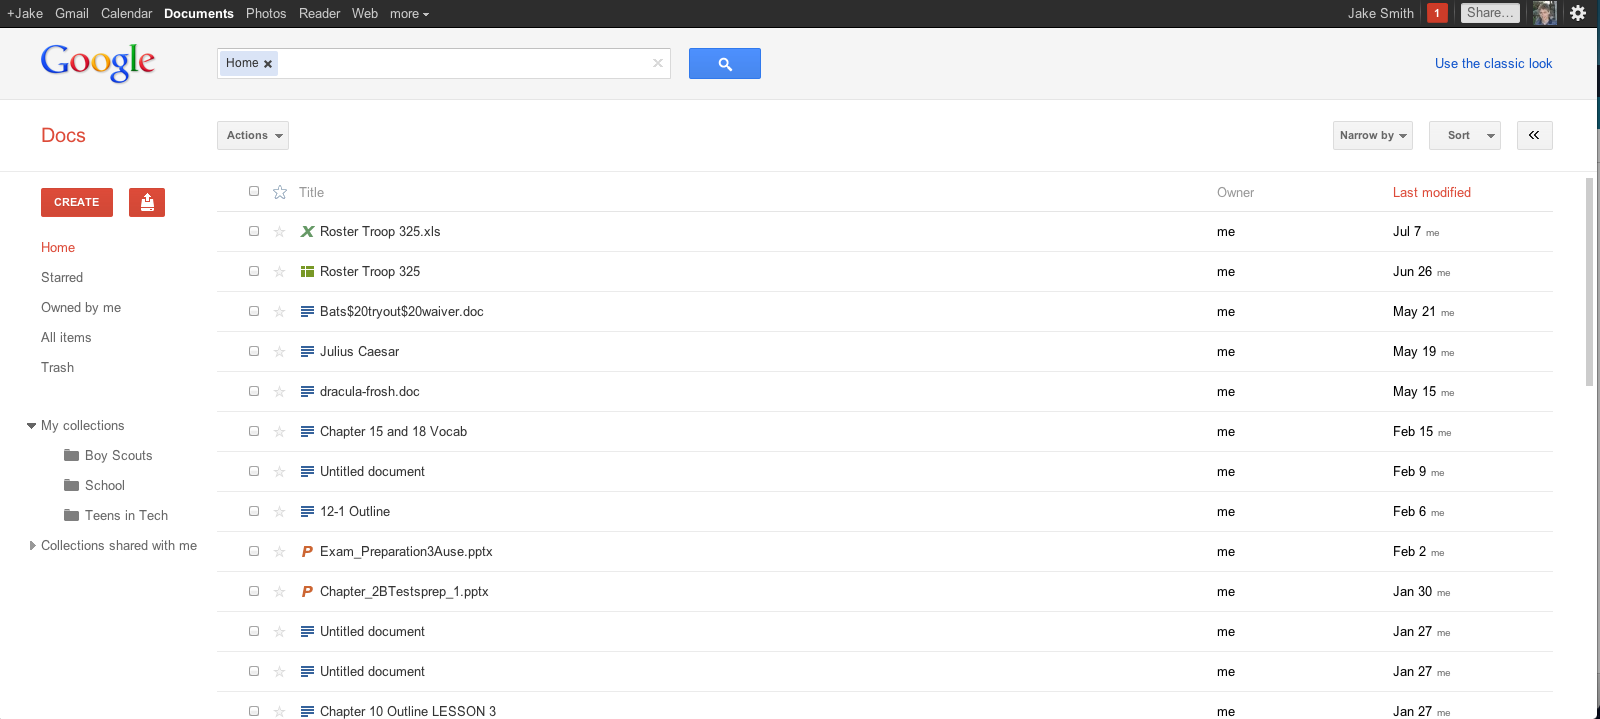The width and height of the screenshot is (1600, 719).
Task: Click the upload icon next to Create
Action: [x=147, y=202]
